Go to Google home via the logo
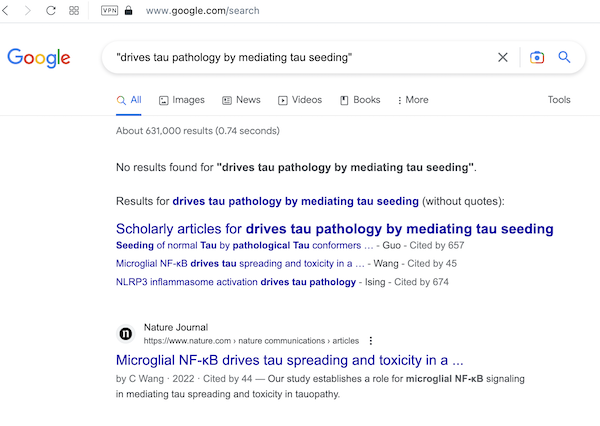Viewport: 600px width, 426px height. pos(39,58)
